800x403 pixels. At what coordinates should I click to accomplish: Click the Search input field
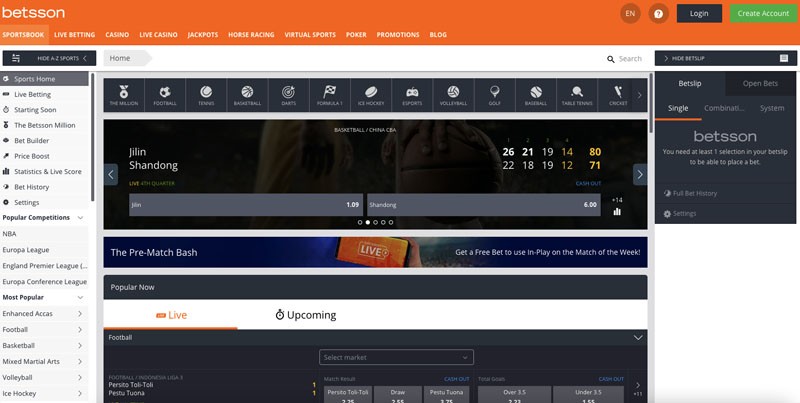coord(630,59)
